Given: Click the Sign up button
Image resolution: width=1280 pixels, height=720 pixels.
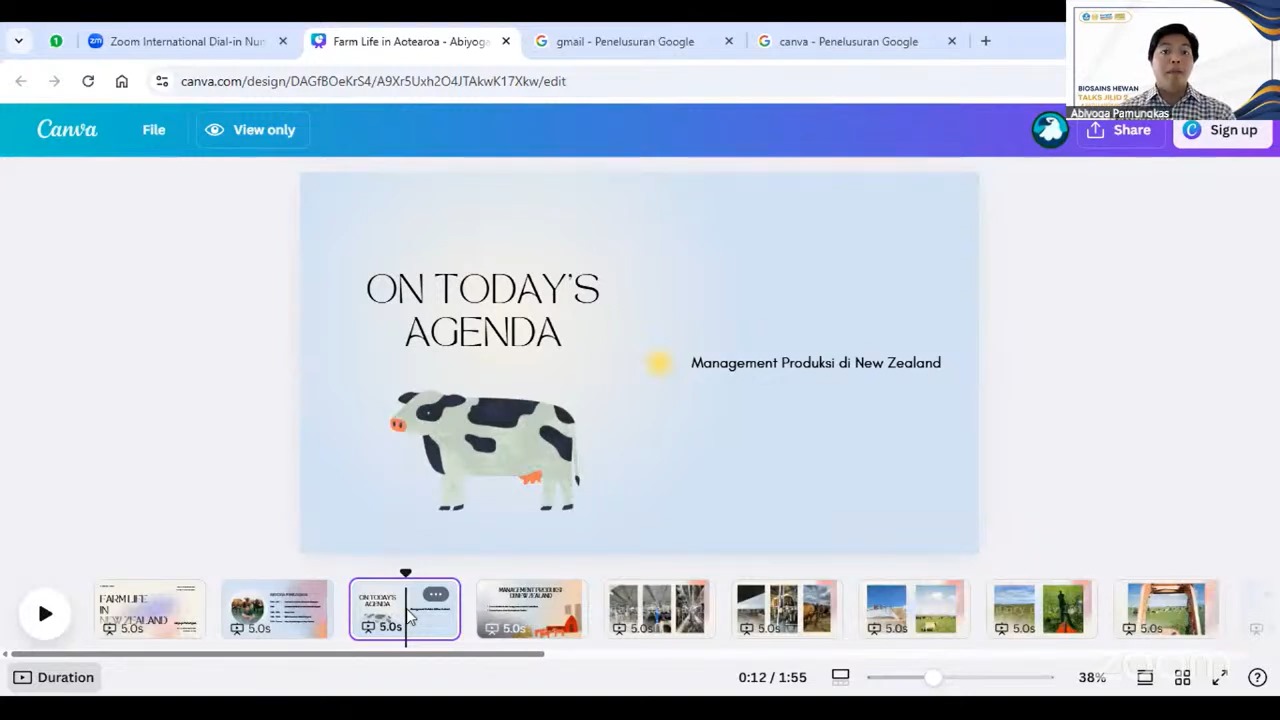Looking at the screenshot, I should [1221, 130].
